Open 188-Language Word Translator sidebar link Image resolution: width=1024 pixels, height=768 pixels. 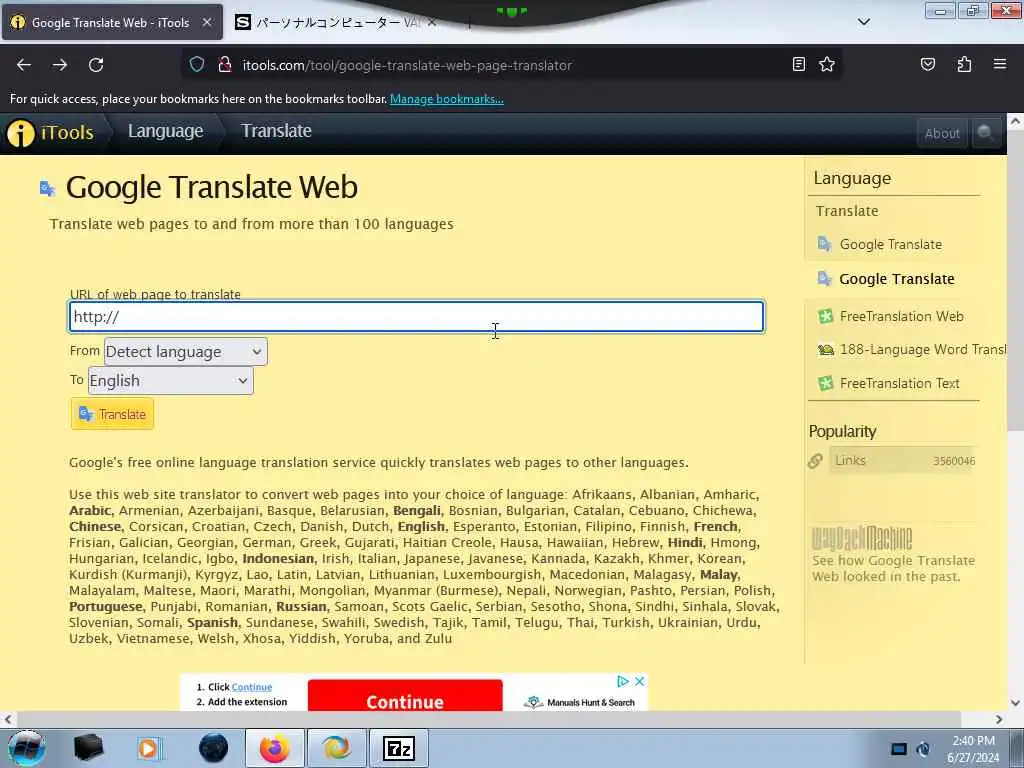[x=923, y=349]
